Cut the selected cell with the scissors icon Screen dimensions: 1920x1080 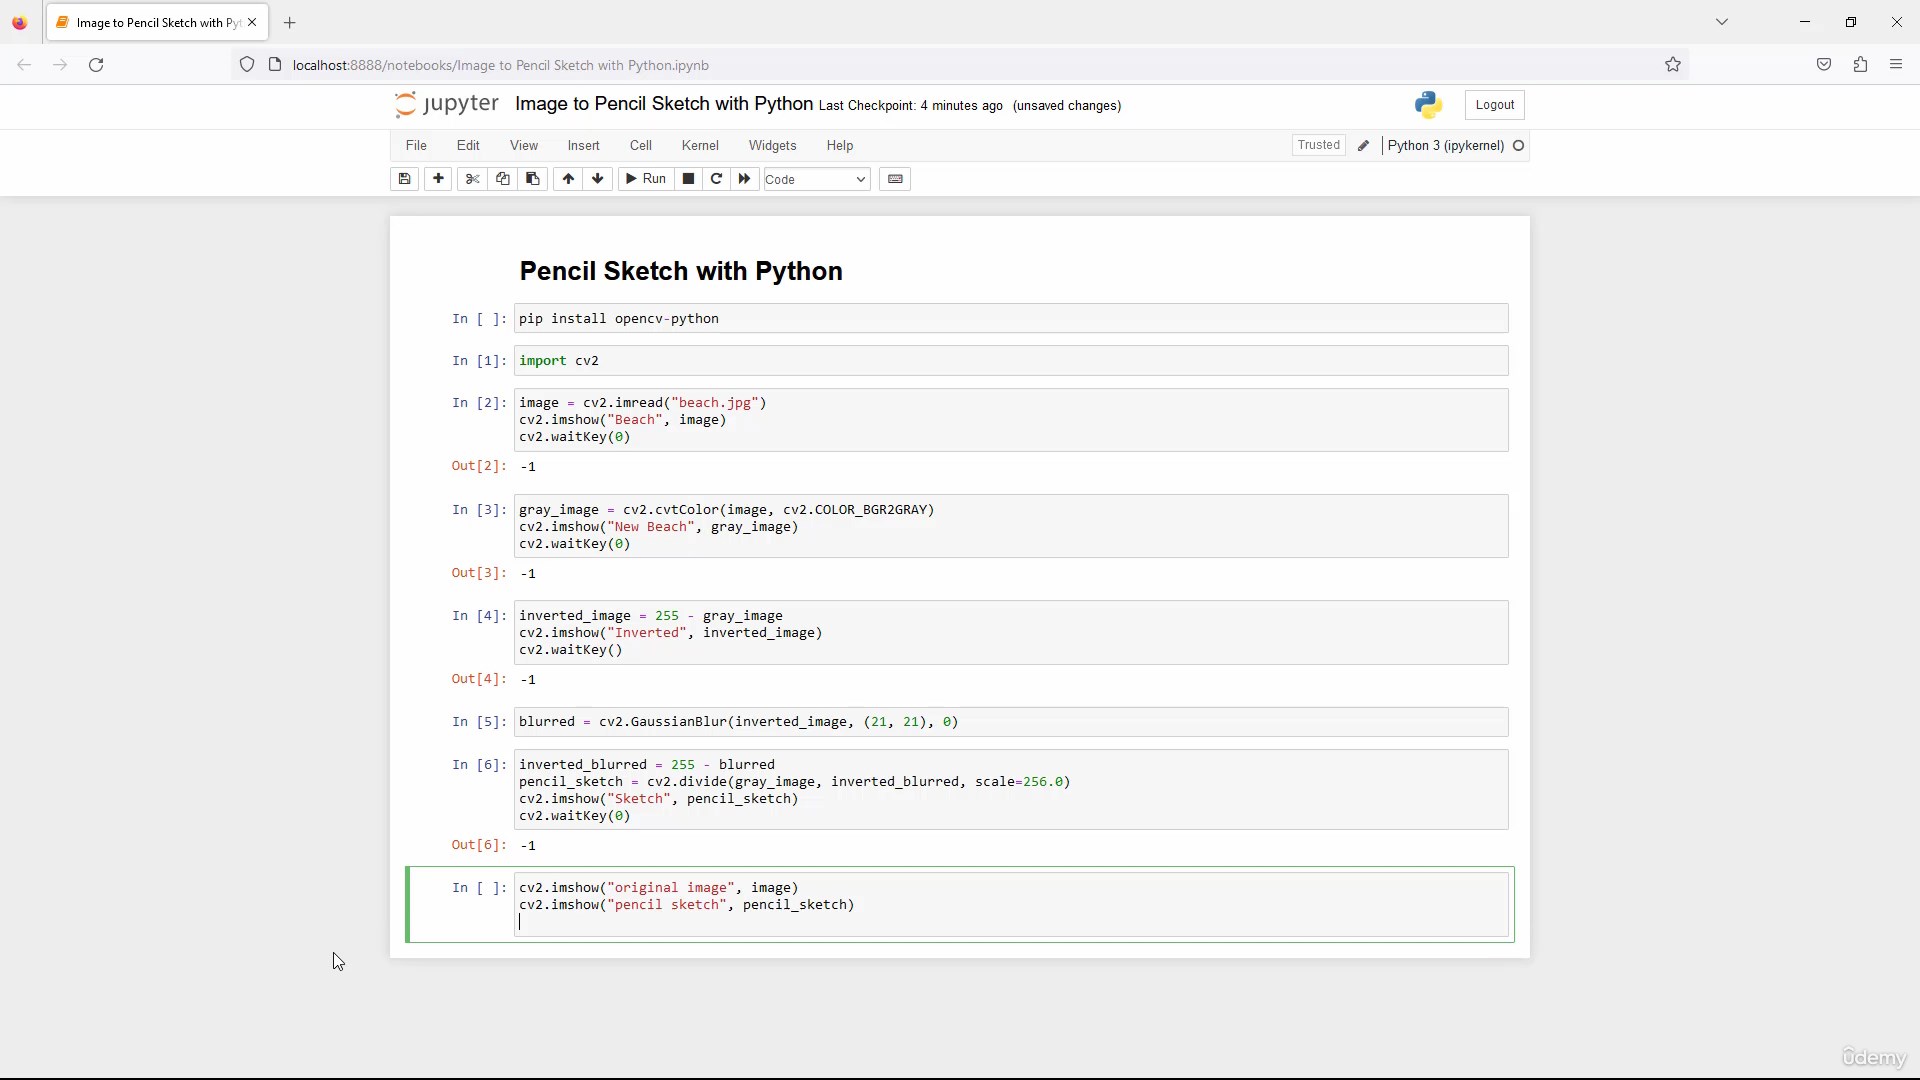473,179
